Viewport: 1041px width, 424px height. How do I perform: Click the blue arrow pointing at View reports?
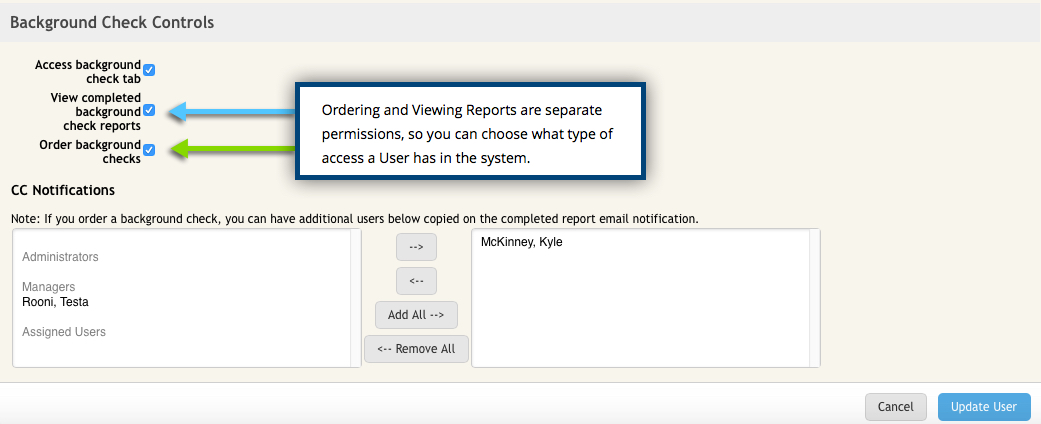click(230, 111)
